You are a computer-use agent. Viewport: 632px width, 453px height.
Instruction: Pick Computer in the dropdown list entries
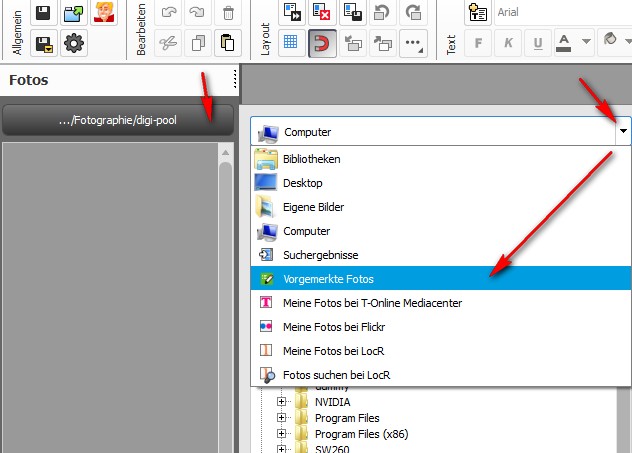pos(441,231)
